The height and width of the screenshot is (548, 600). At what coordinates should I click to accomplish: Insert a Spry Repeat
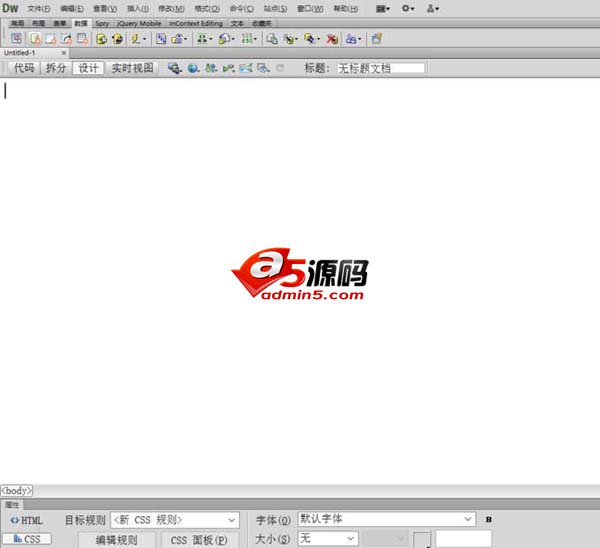point(66,39)
